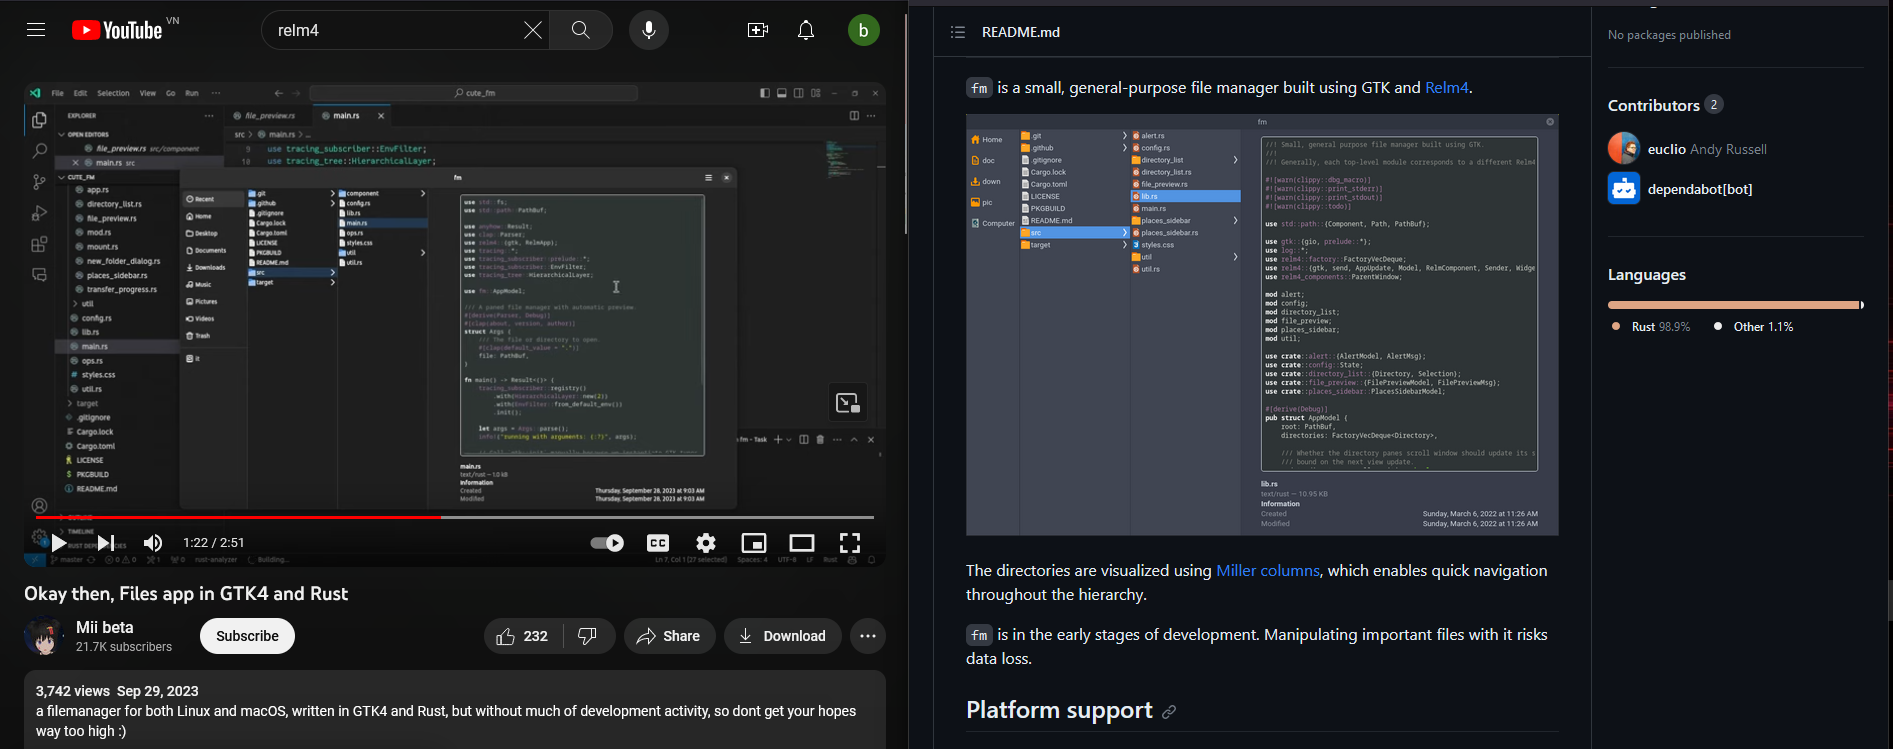Open YouTube notifications bell
The width and height of the screenshot is (1893, 749).
coord(806,30)
